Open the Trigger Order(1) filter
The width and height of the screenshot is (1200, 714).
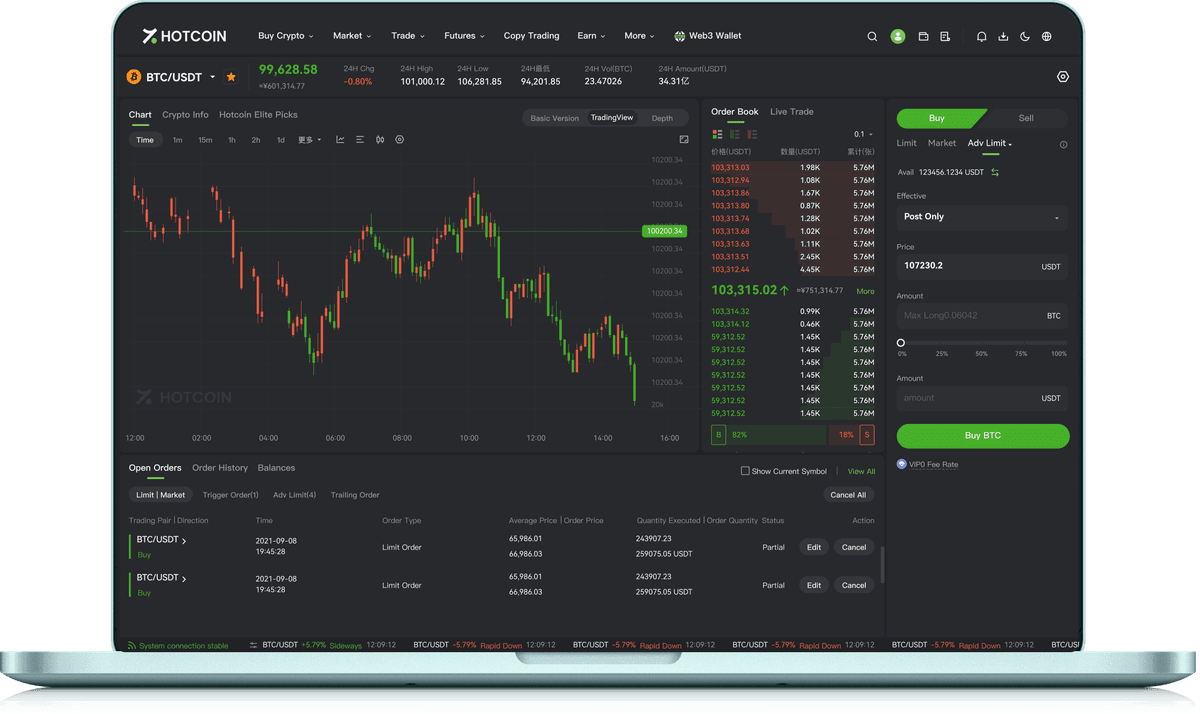pyautogui.click(x=230, y=495)
